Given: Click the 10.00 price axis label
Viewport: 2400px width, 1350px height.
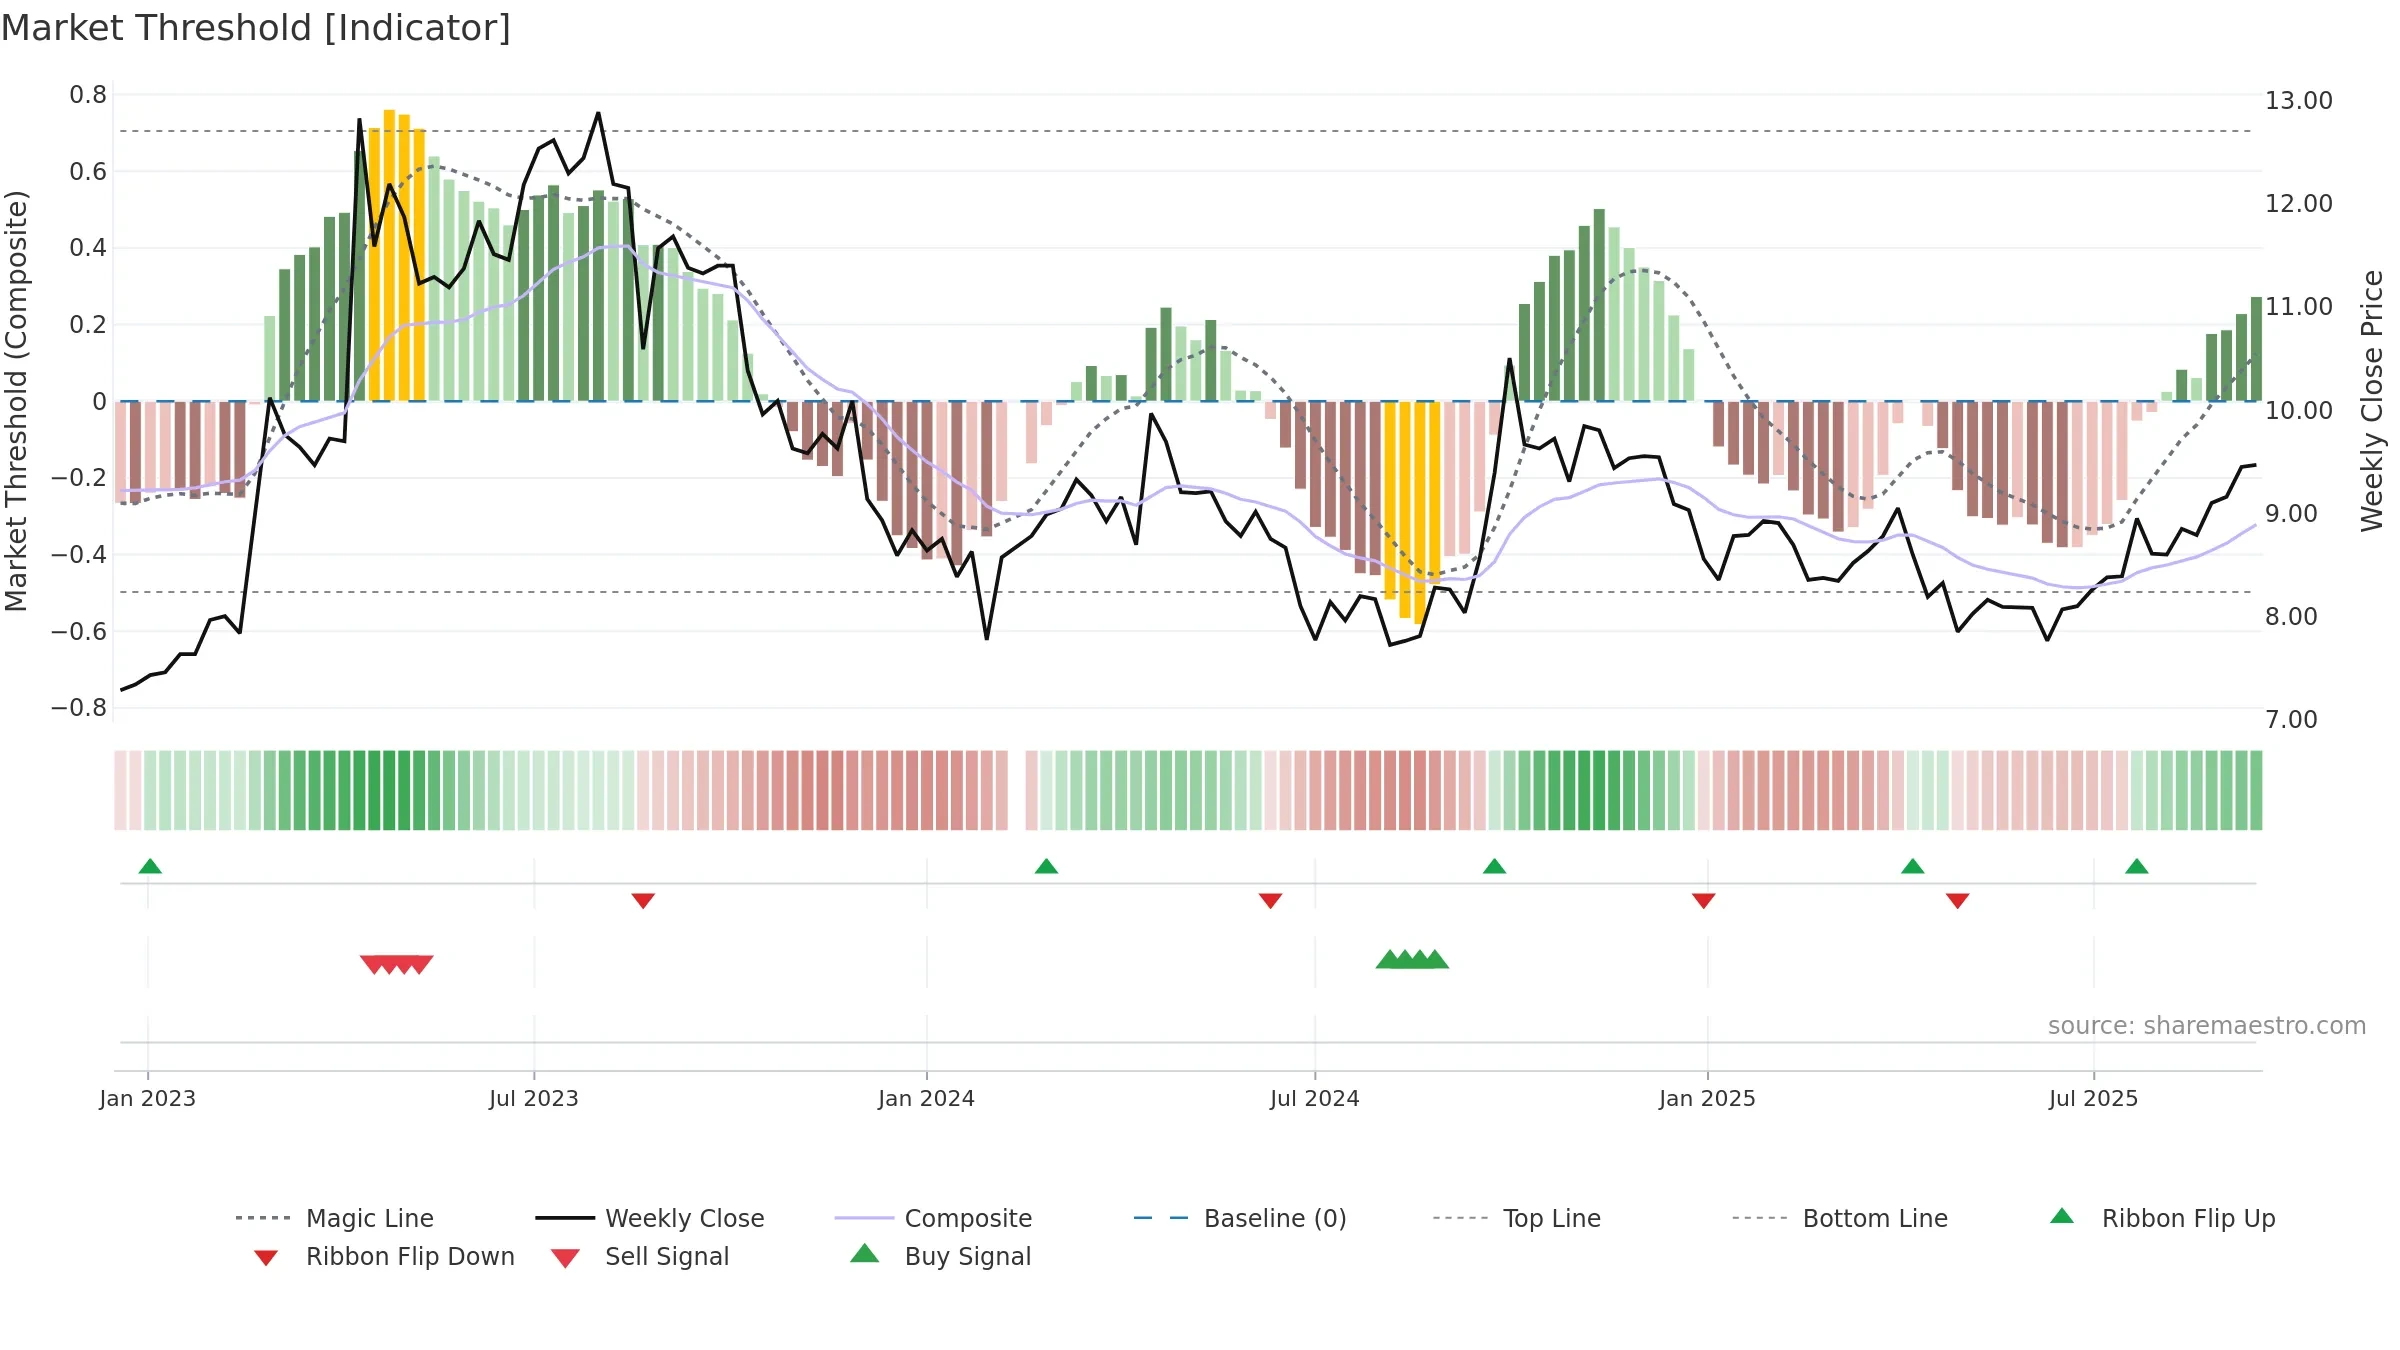Looking at the screenshot, I should pos(2299,410).
